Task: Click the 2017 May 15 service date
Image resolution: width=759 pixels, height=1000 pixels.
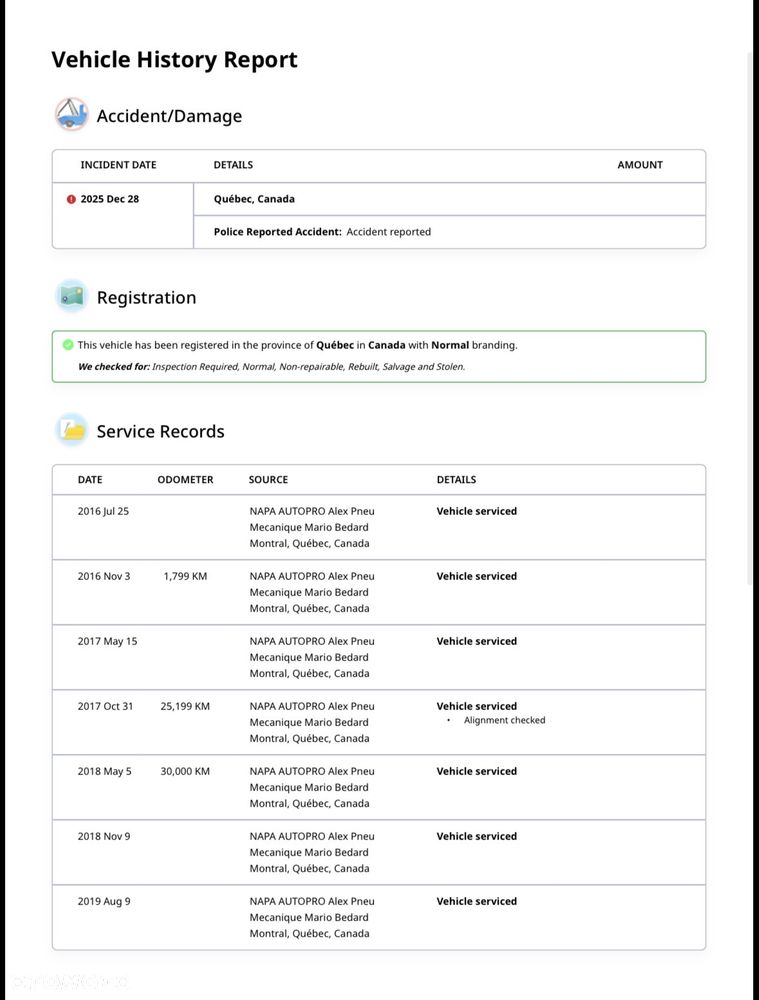Action: click(x=107, y=641)
